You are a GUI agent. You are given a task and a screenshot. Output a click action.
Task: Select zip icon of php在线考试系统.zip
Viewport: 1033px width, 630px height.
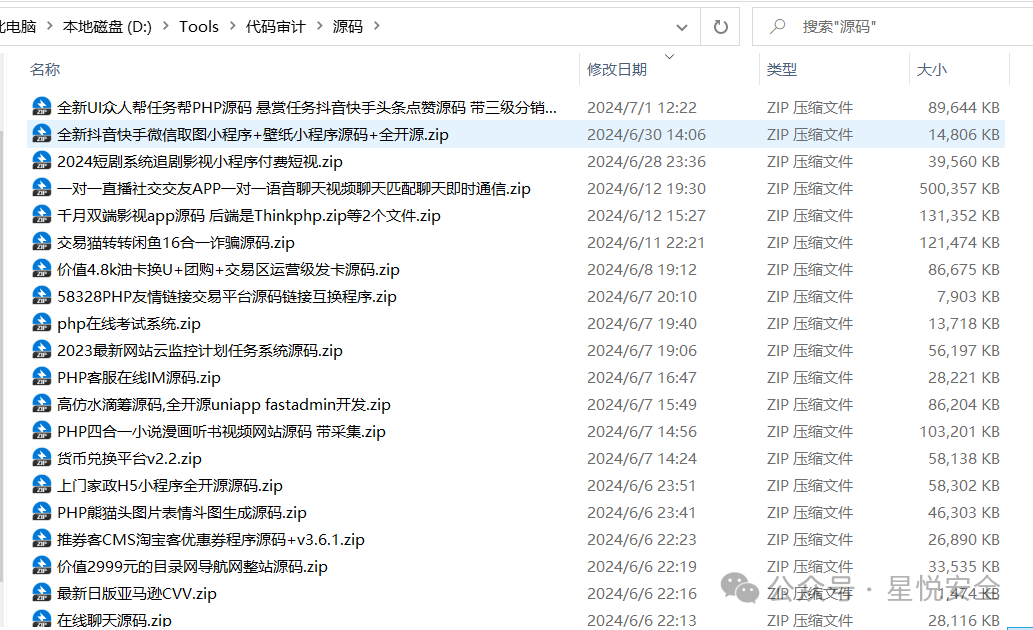point(42,323)
